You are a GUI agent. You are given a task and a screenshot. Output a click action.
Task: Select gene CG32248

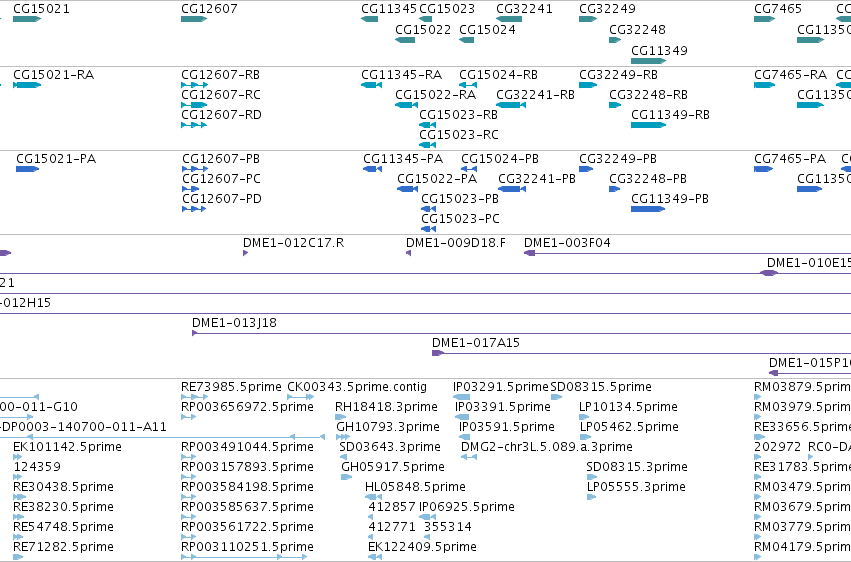pos(615,40)
